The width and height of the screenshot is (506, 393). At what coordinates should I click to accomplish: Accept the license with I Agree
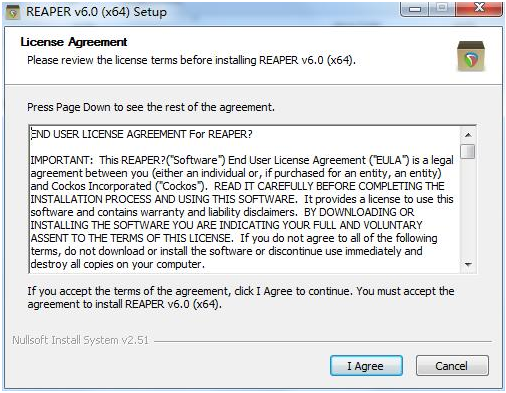[366, 366]
